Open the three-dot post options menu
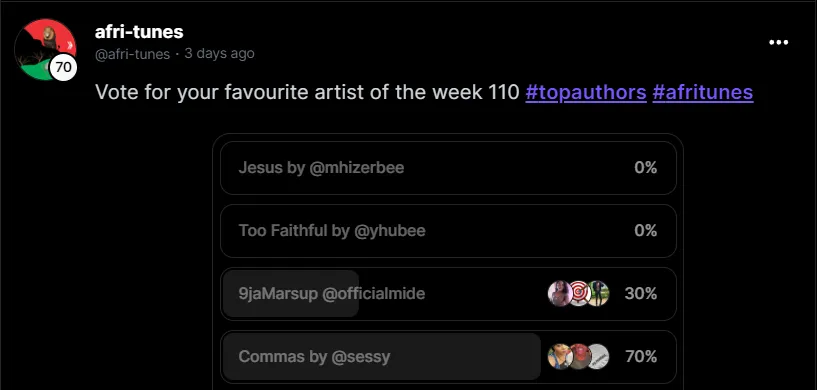Viewport: 817px width, 390px height. (x=778, y=43)
